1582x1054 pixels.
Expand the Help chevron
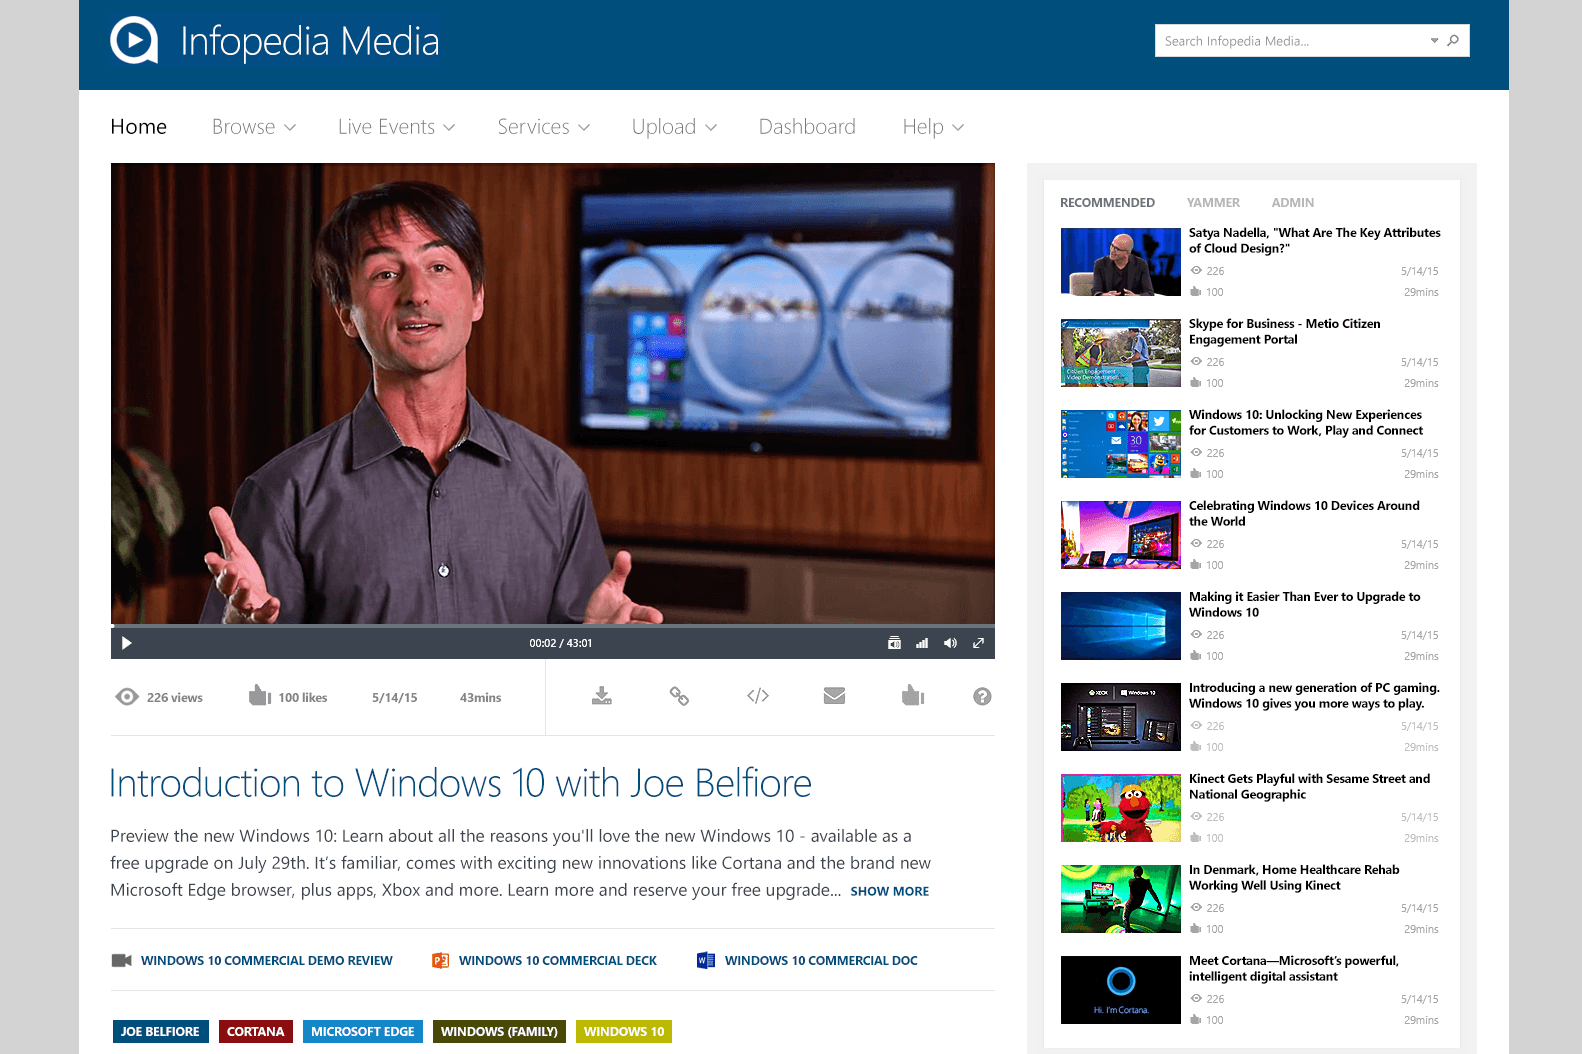958,128
